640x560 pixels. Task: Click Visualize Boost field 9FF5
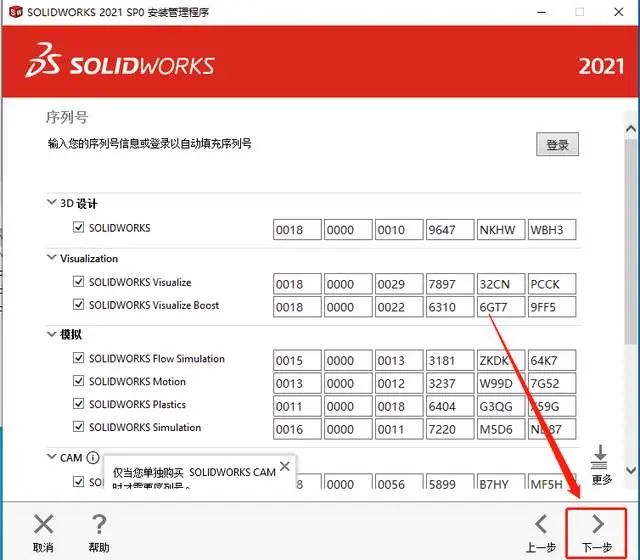552,307
